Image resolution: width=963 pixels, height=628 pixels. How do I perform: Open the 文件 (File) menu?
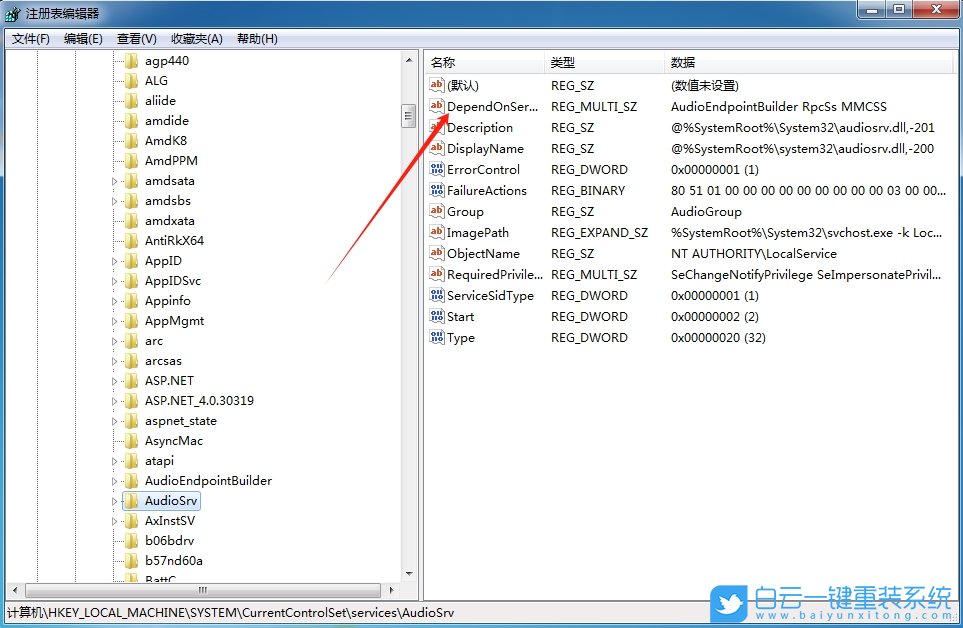tap(31, 38)
